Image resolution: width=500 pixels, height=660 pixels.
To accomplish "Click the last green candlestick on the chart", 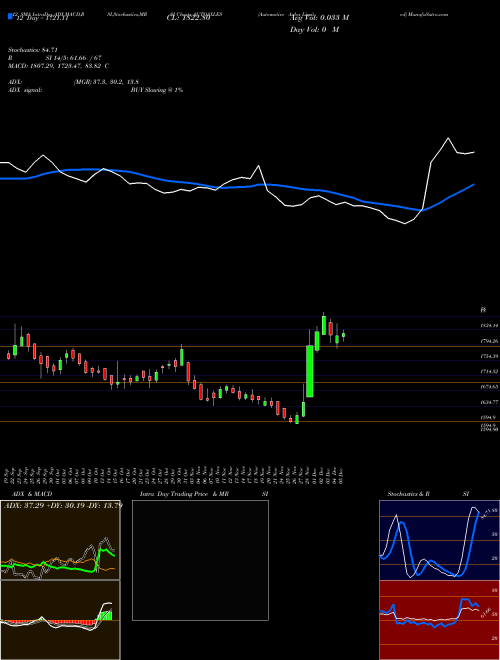I will tap(343, 335).
